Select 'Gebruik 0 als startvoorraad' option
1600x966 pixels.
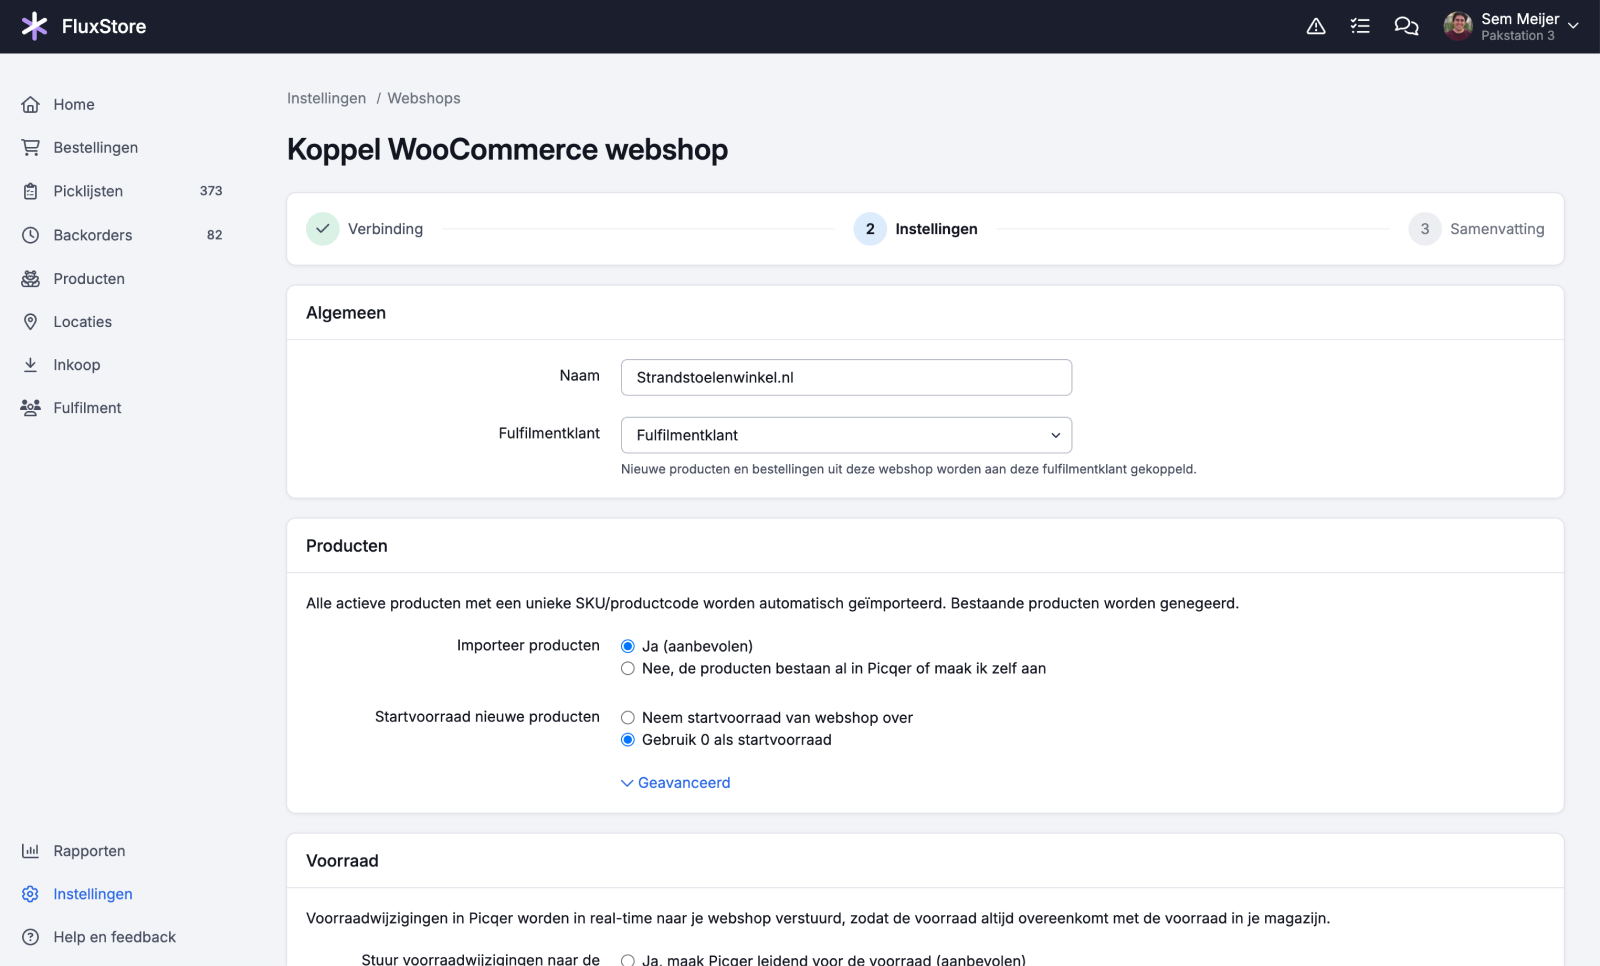coord(628,740)
